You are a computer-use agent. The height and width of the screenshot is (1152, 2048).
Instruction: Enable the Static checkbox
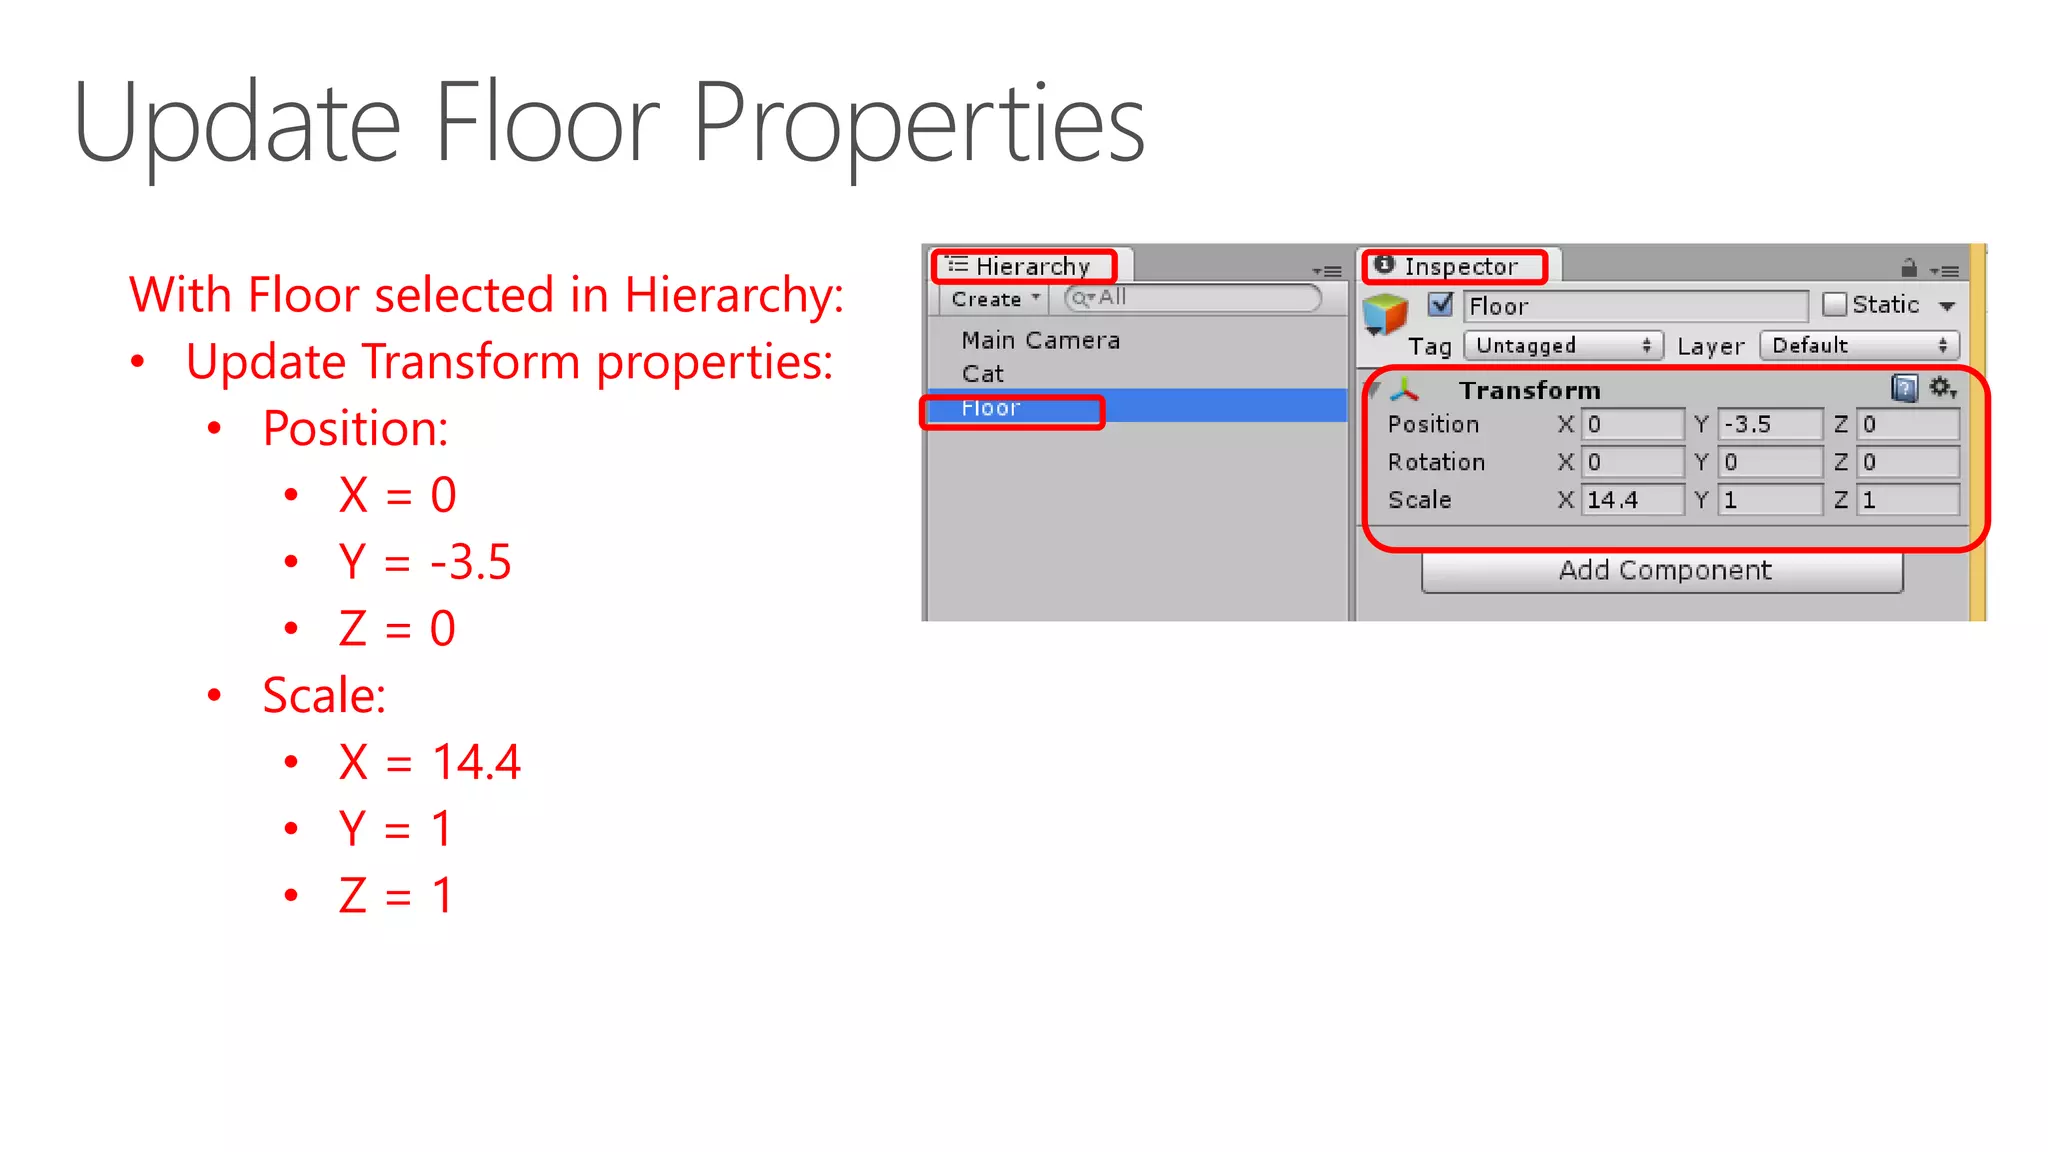pyautogui.click(x=1834, y=305)
